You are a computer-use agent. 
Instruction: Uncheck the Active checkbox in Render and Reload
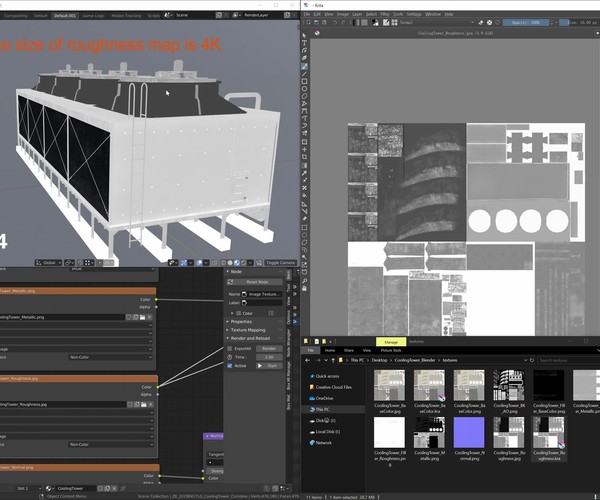230,366
